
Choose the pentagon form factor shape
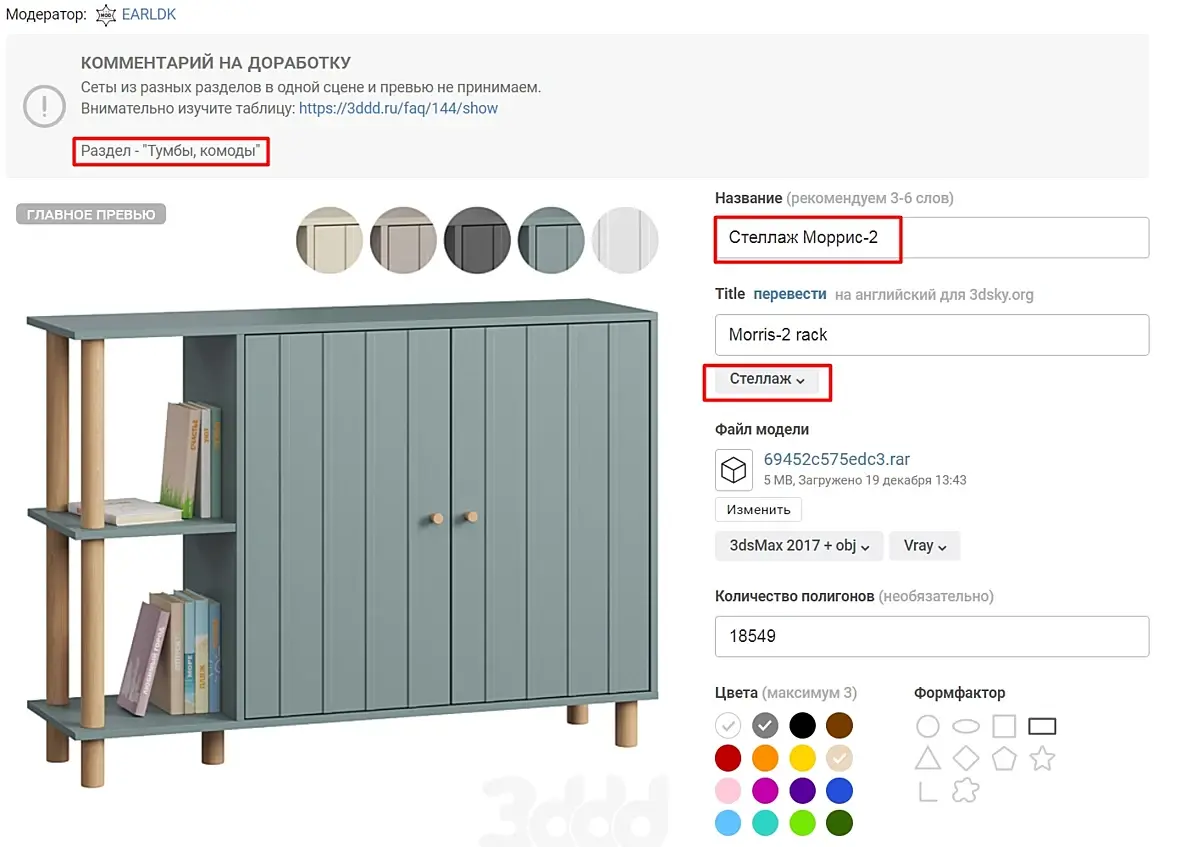[1004, 758]
